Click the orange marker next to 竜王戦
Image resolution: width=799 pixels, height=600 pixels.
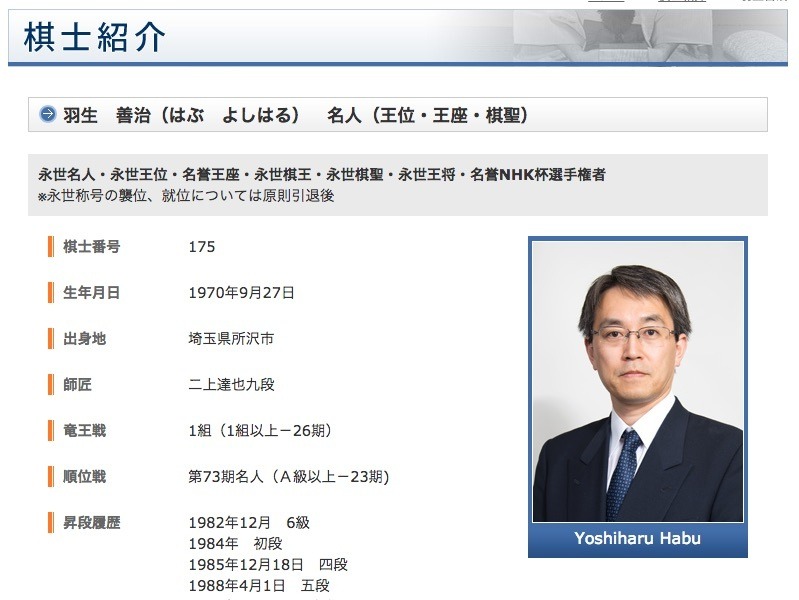pyautogui.click(x=50, y=431)
